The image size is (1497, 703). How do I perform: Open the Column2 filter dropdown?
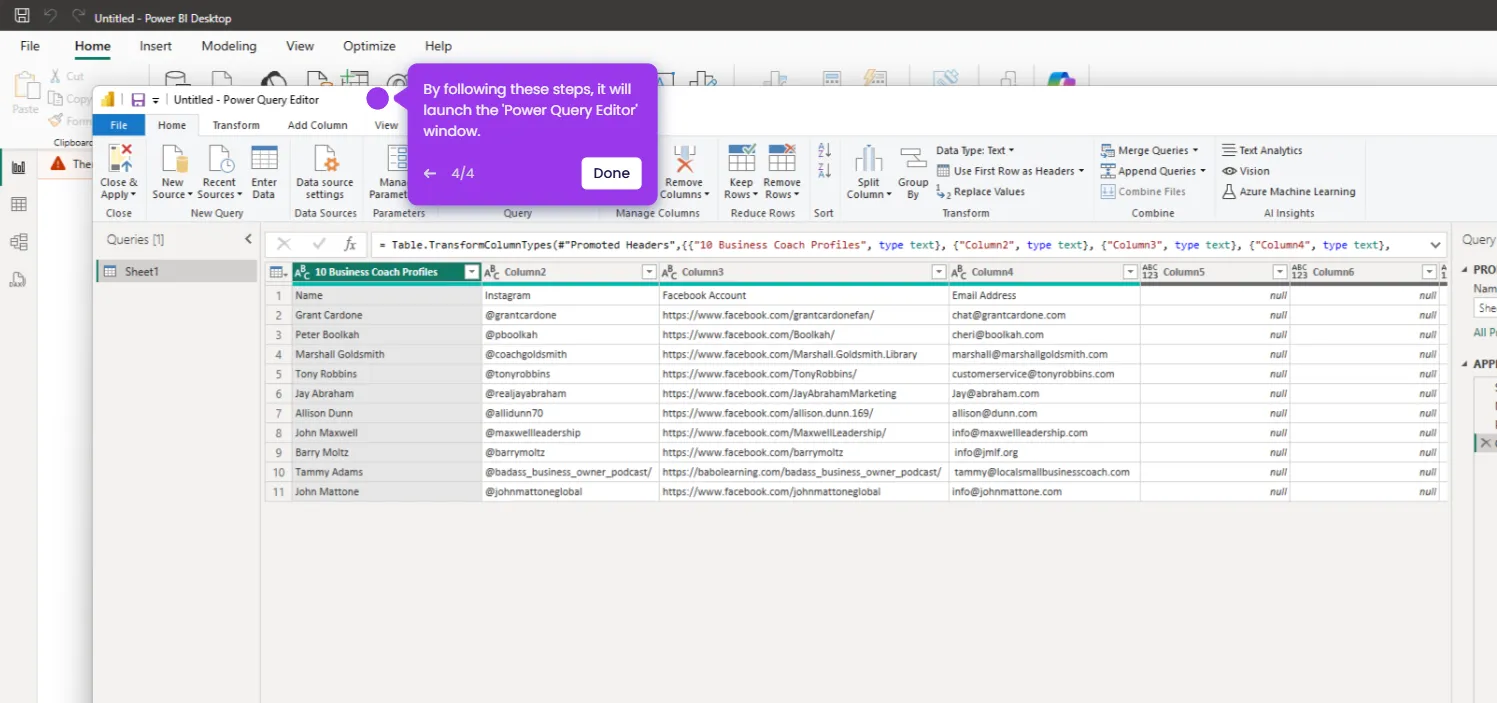point(649,272)
